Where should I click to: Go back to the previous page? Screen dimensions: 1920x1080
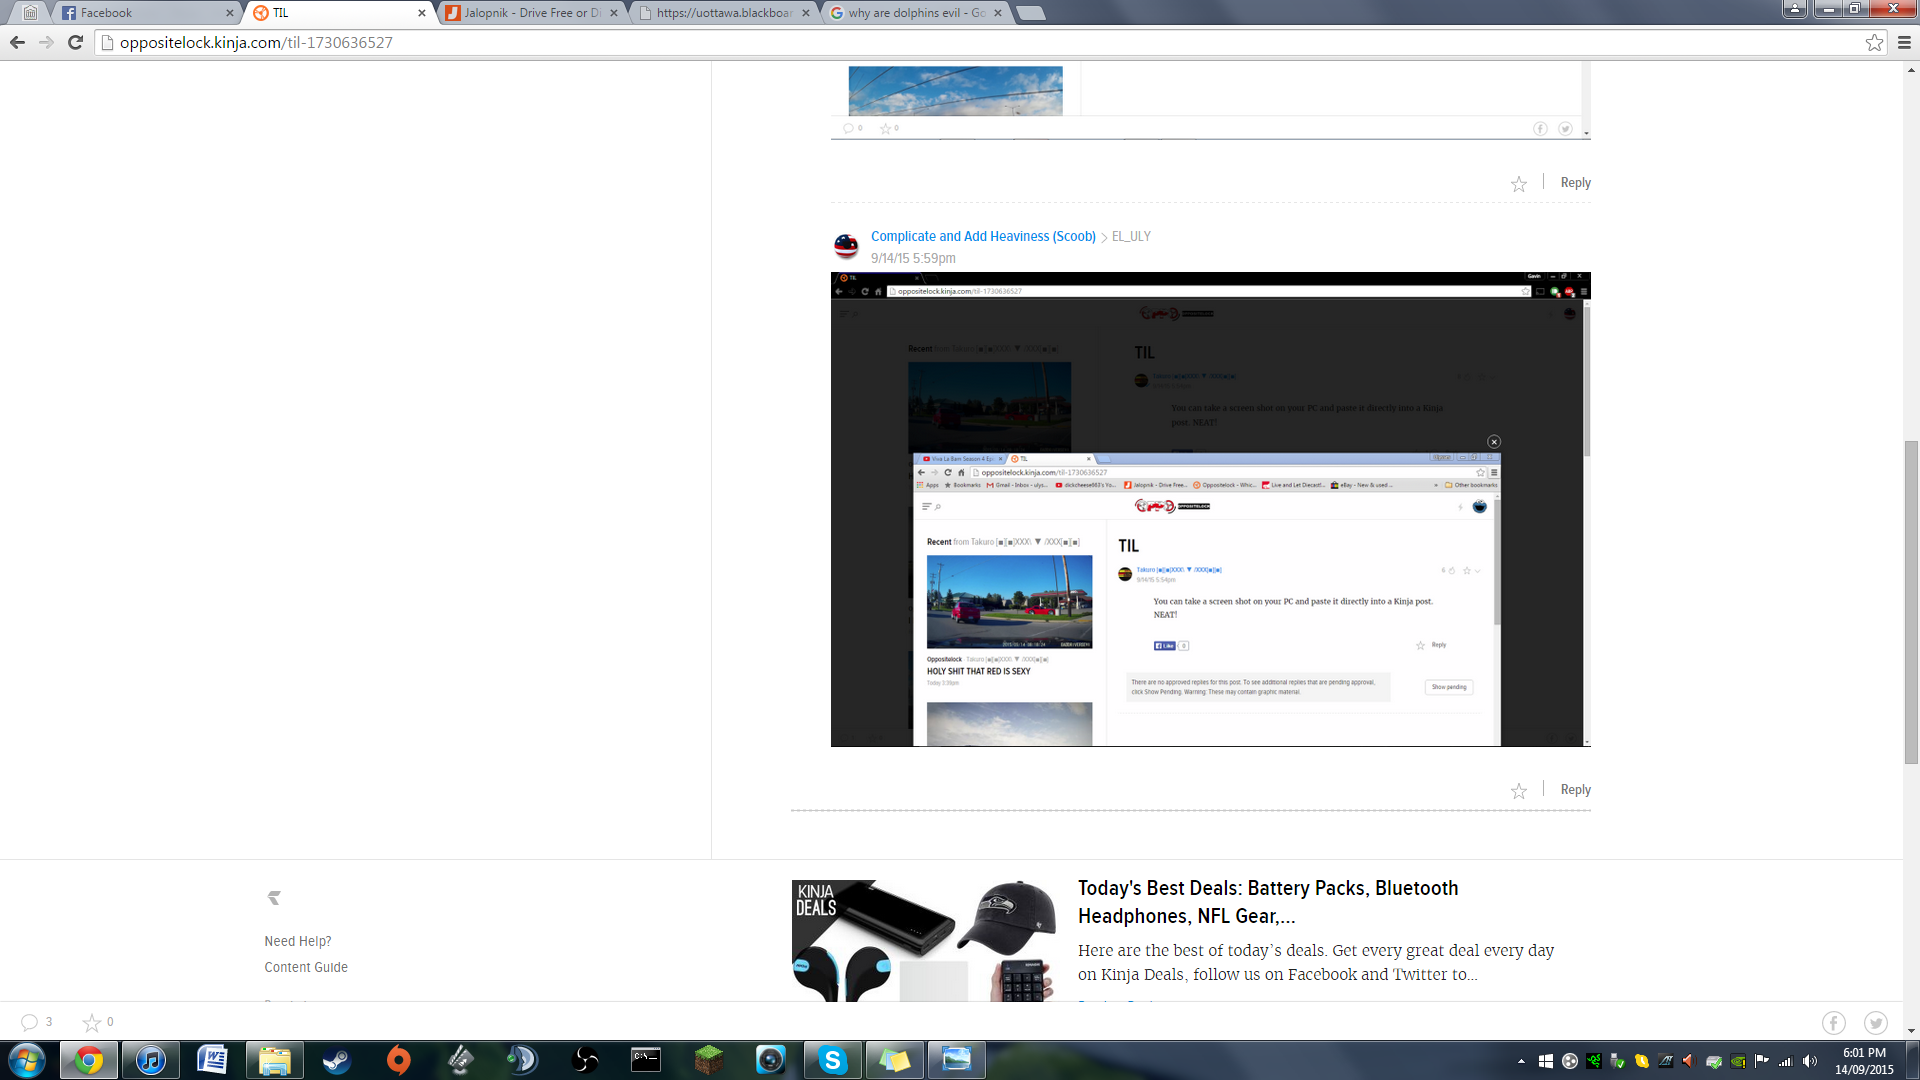17,42
